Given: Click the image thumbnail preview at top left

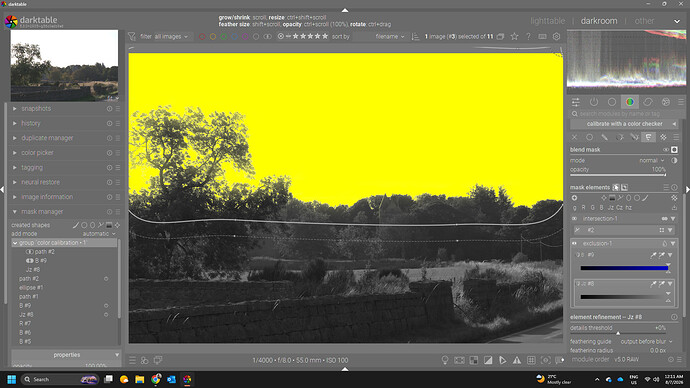Looking at the screenshot, I should tap(64, 66).
